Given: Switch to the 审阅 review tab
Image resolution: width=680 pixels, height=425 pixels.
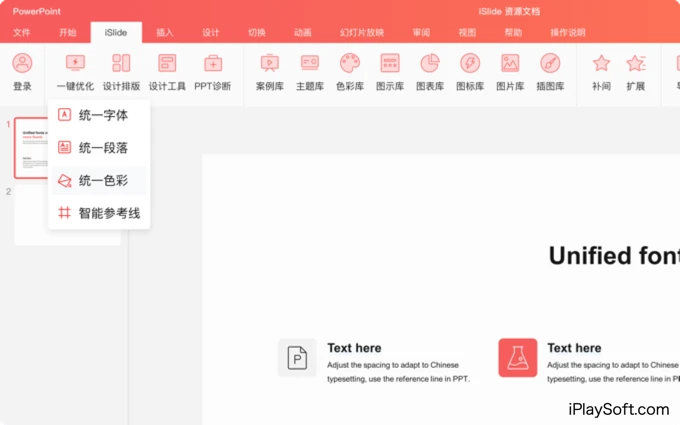Looking at the screenshot, I should click(421, 33).
